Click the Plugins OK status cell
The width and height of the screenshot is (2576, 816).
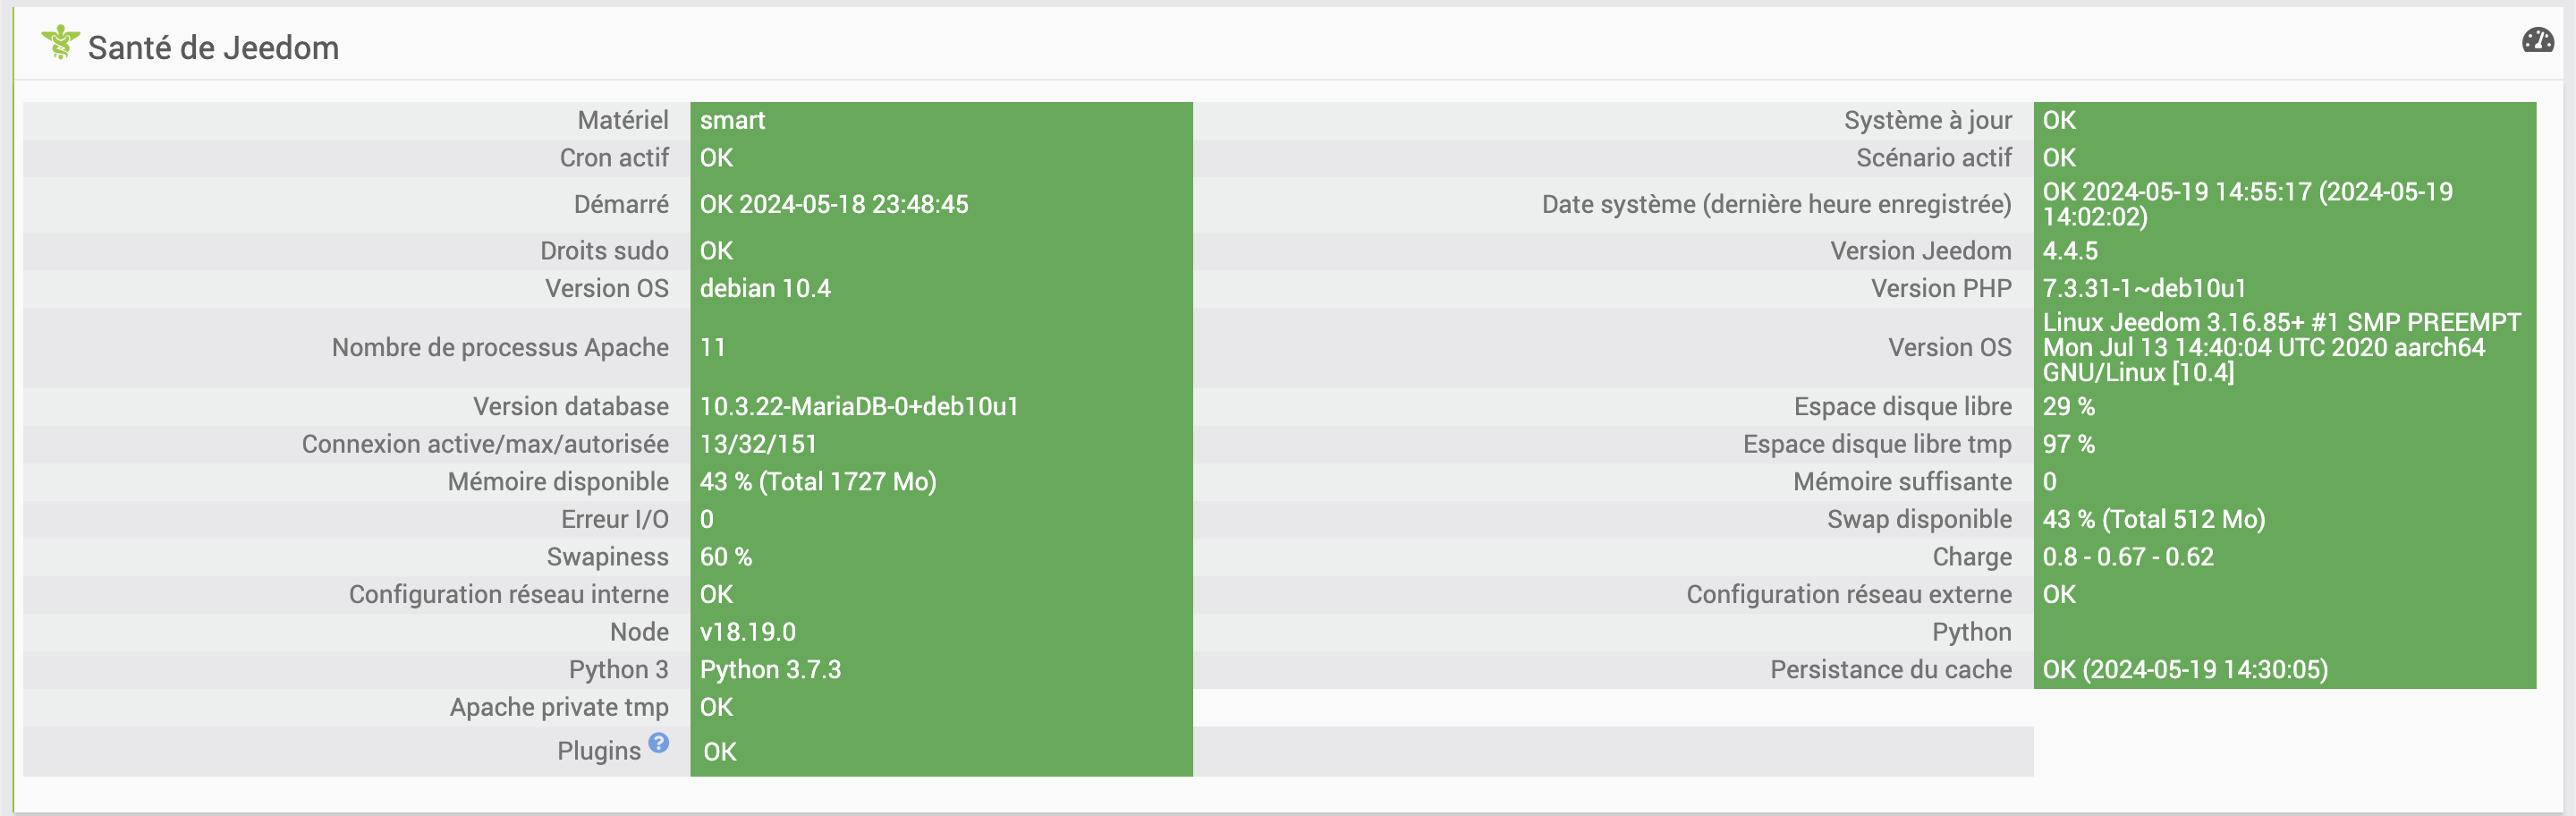pyautogui.click(x=941, y=751)
